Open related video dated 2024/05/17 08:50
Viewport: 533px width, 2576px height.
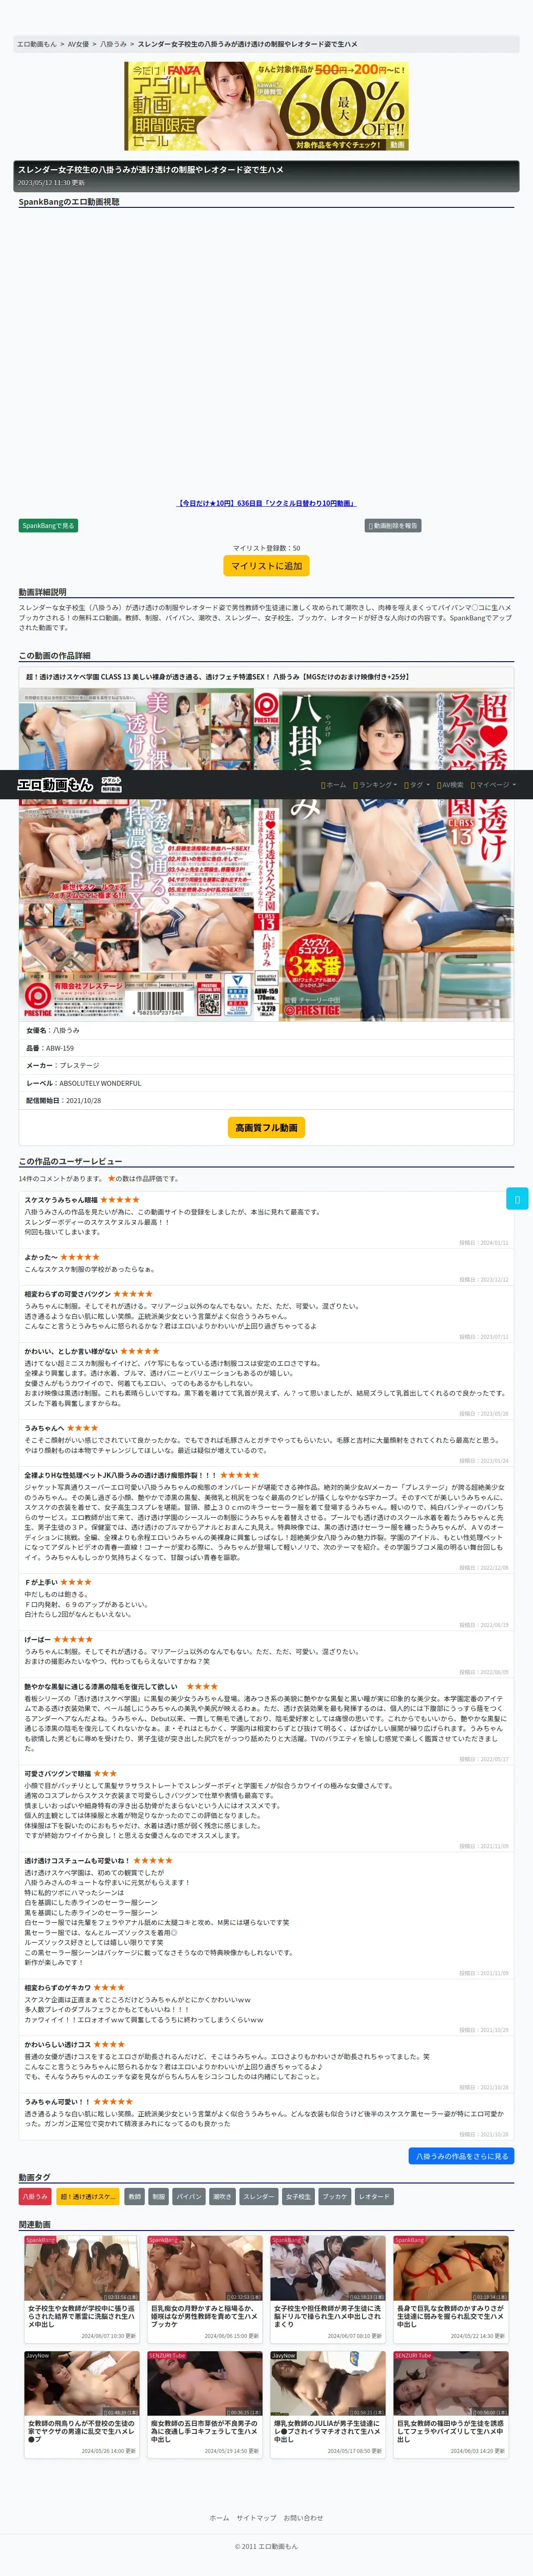click(x=328, y=2404)
